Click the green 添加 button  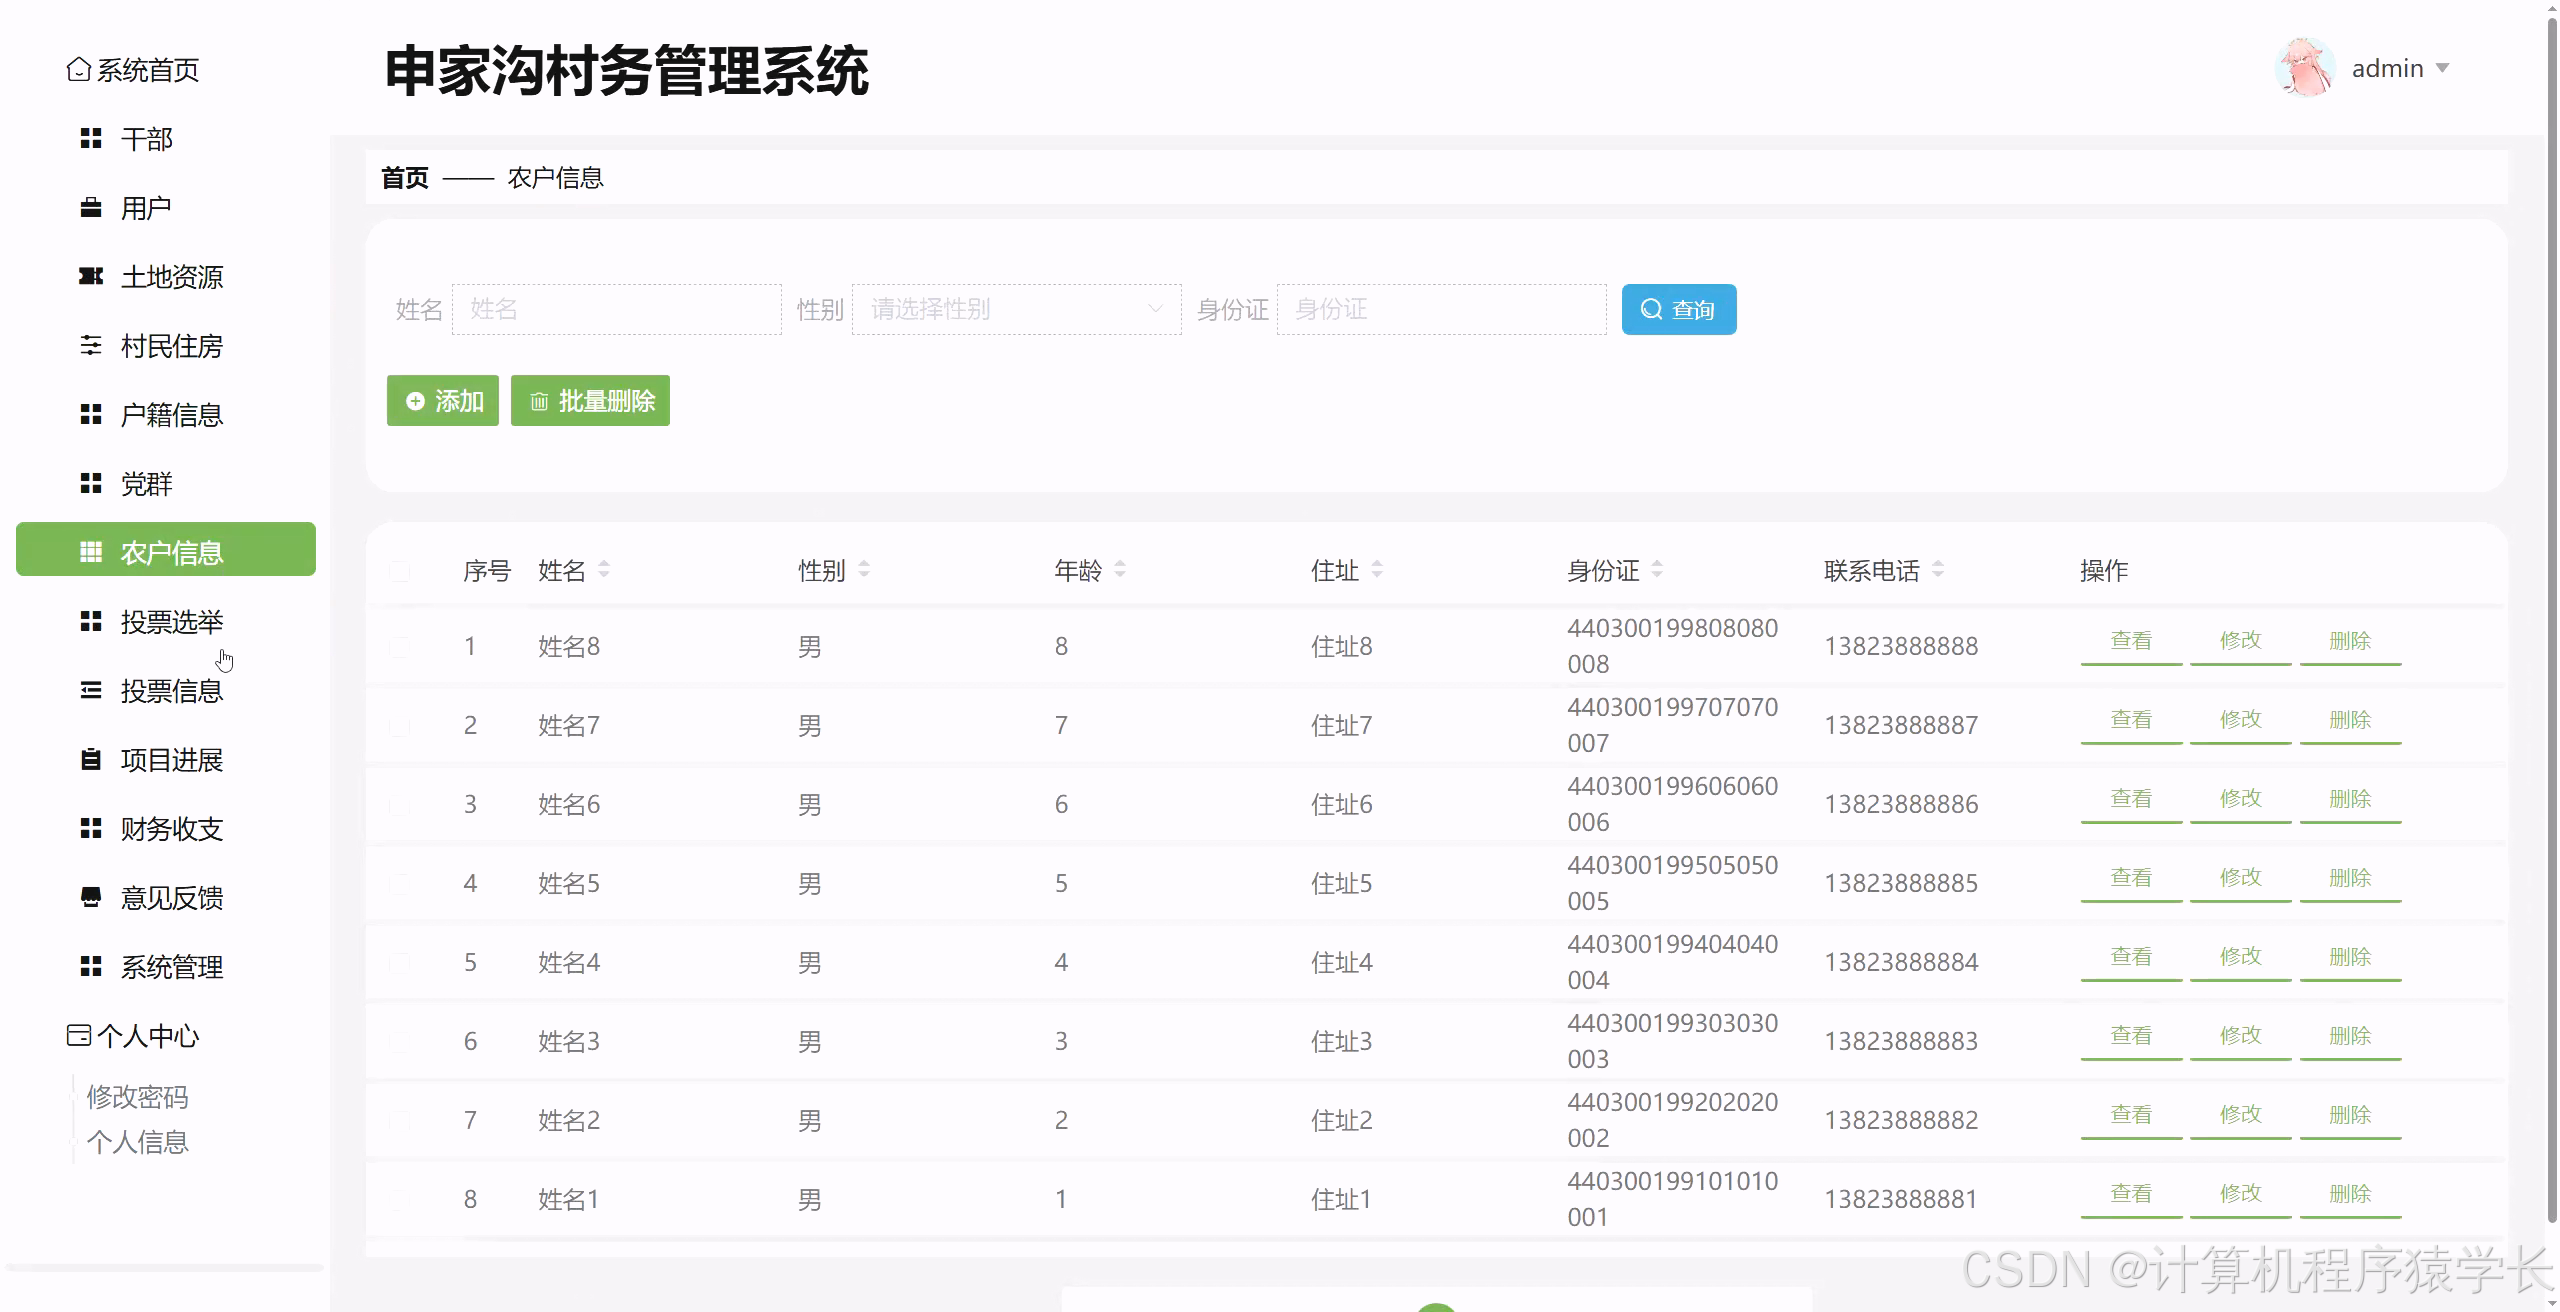(x=443, y=401)
